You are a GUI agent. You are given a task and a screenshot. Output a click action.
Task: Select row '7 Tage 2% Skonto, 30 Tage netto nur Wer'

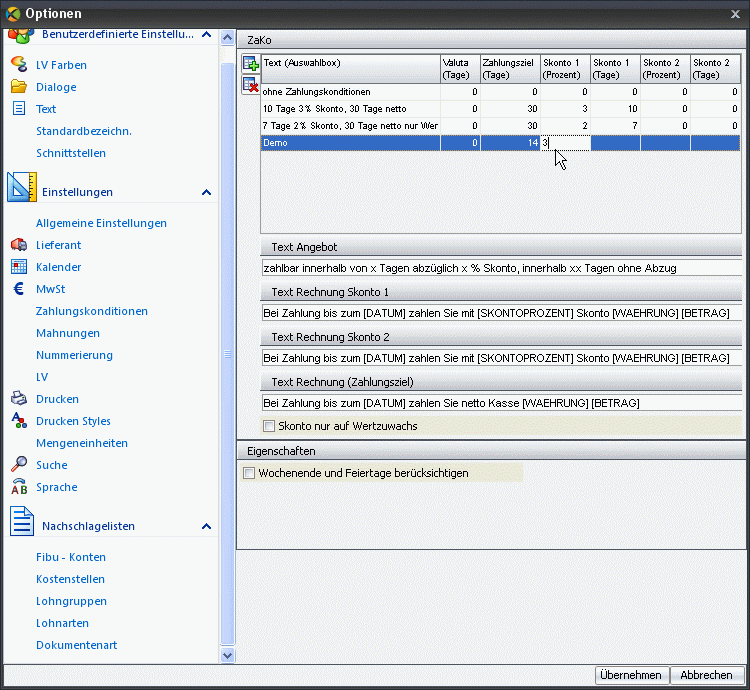[500, 126]
